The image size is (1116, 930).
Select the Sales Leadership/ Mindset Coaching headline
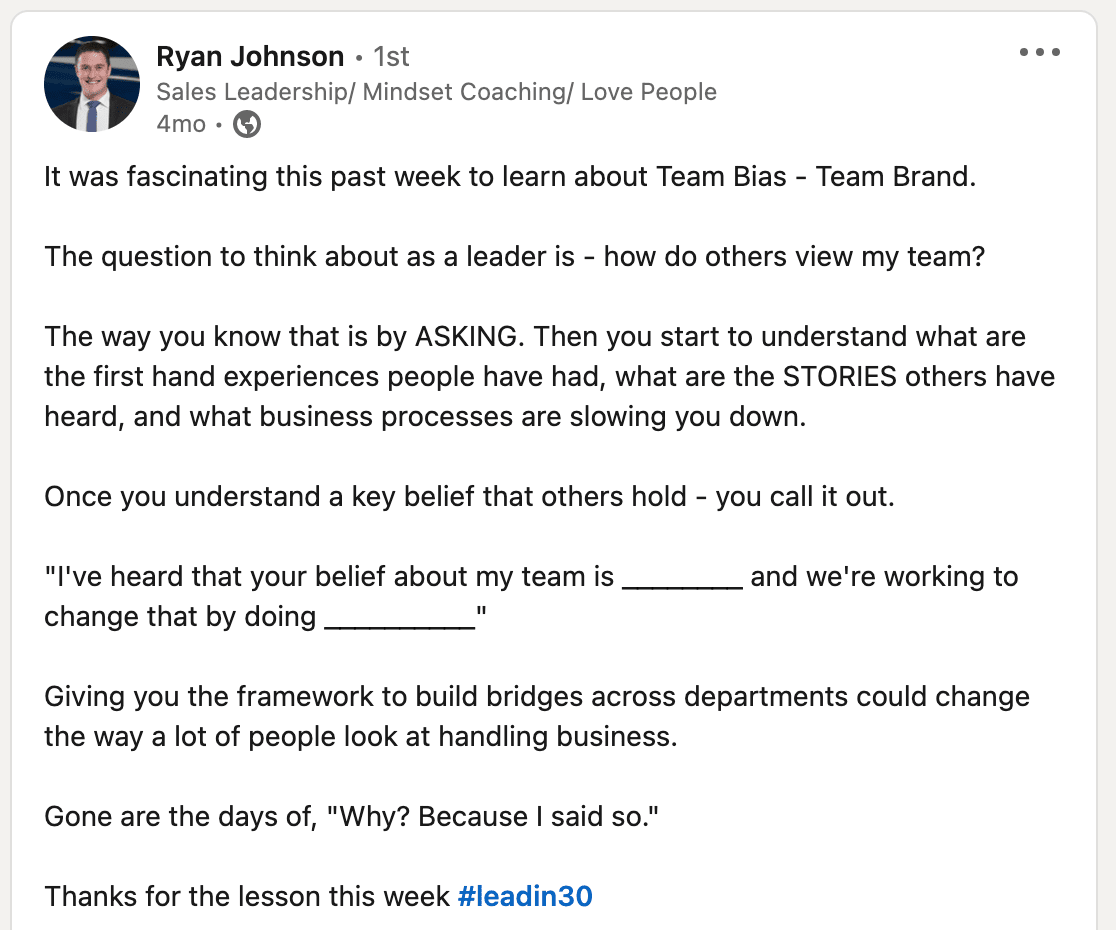coord(436,92)
